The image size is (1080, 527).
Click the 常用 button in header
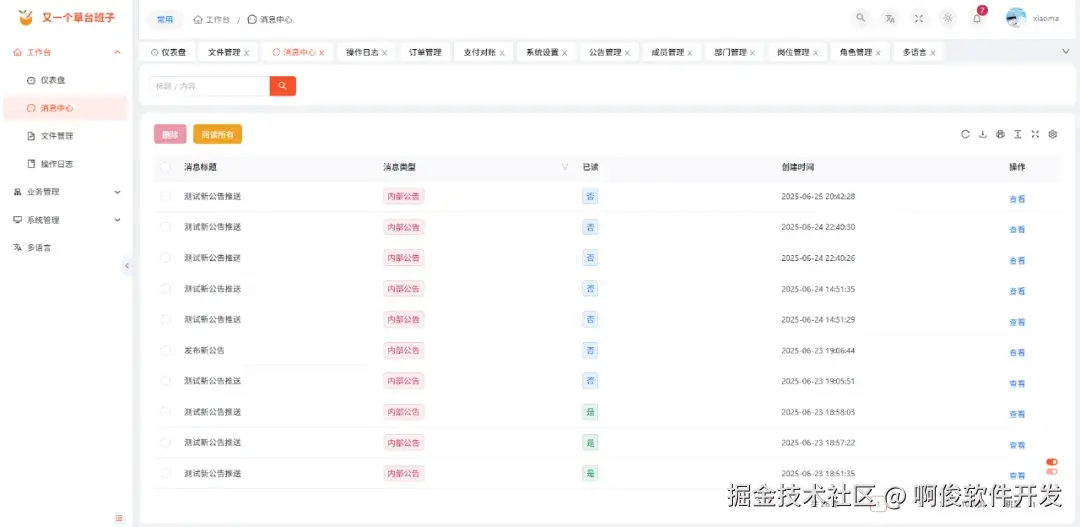click(165, 19)
